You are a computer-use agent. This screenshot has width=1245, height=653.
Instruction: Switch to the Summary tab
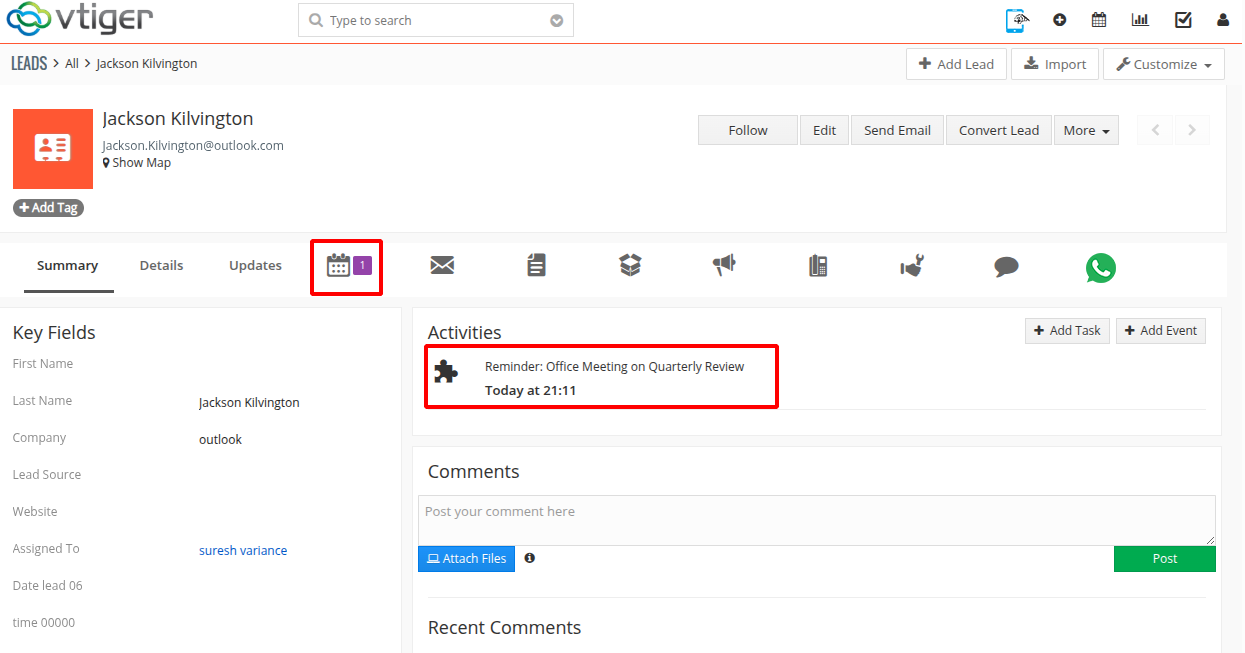68,266
